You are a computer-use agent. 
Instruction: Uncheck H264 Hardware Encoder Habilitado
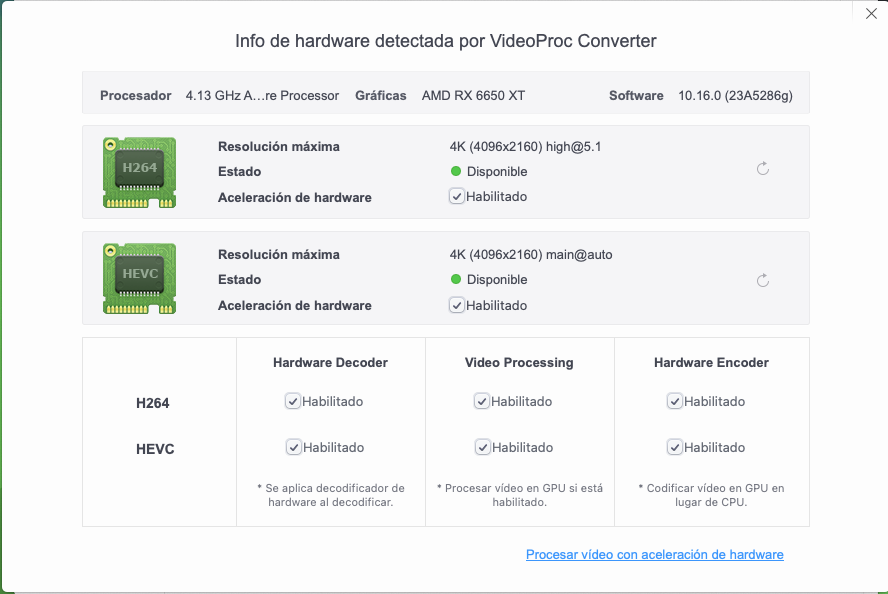pos(674,401)
